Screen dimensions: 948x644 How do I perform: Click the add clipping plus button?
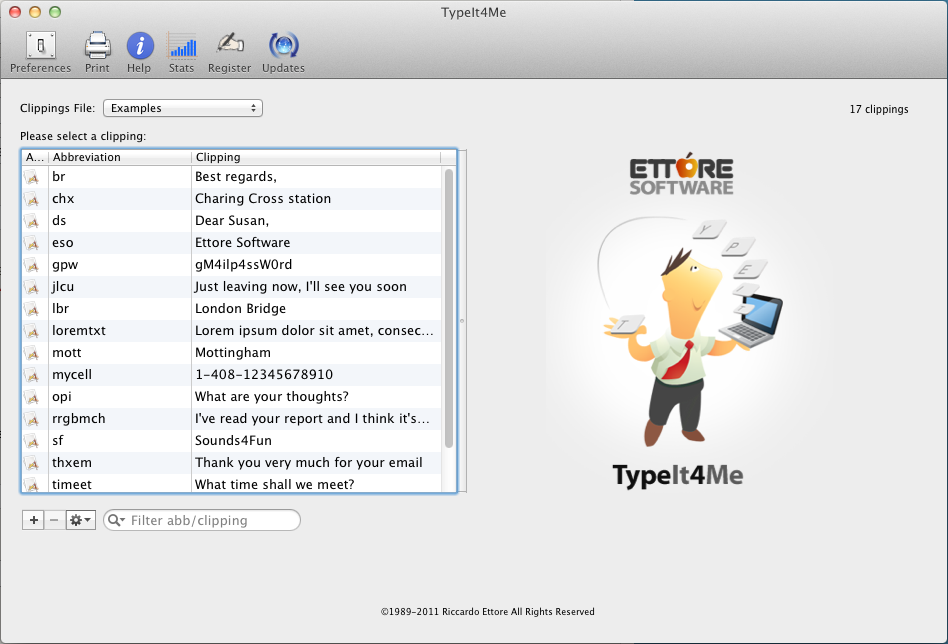pos(33,520)
